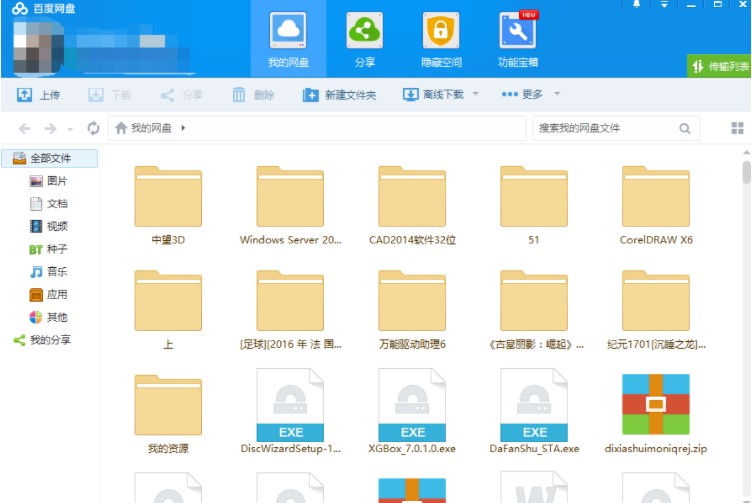Create a folder with 新建文件夹
Viewport: 752px width, 503px height.
coord(339,95)
